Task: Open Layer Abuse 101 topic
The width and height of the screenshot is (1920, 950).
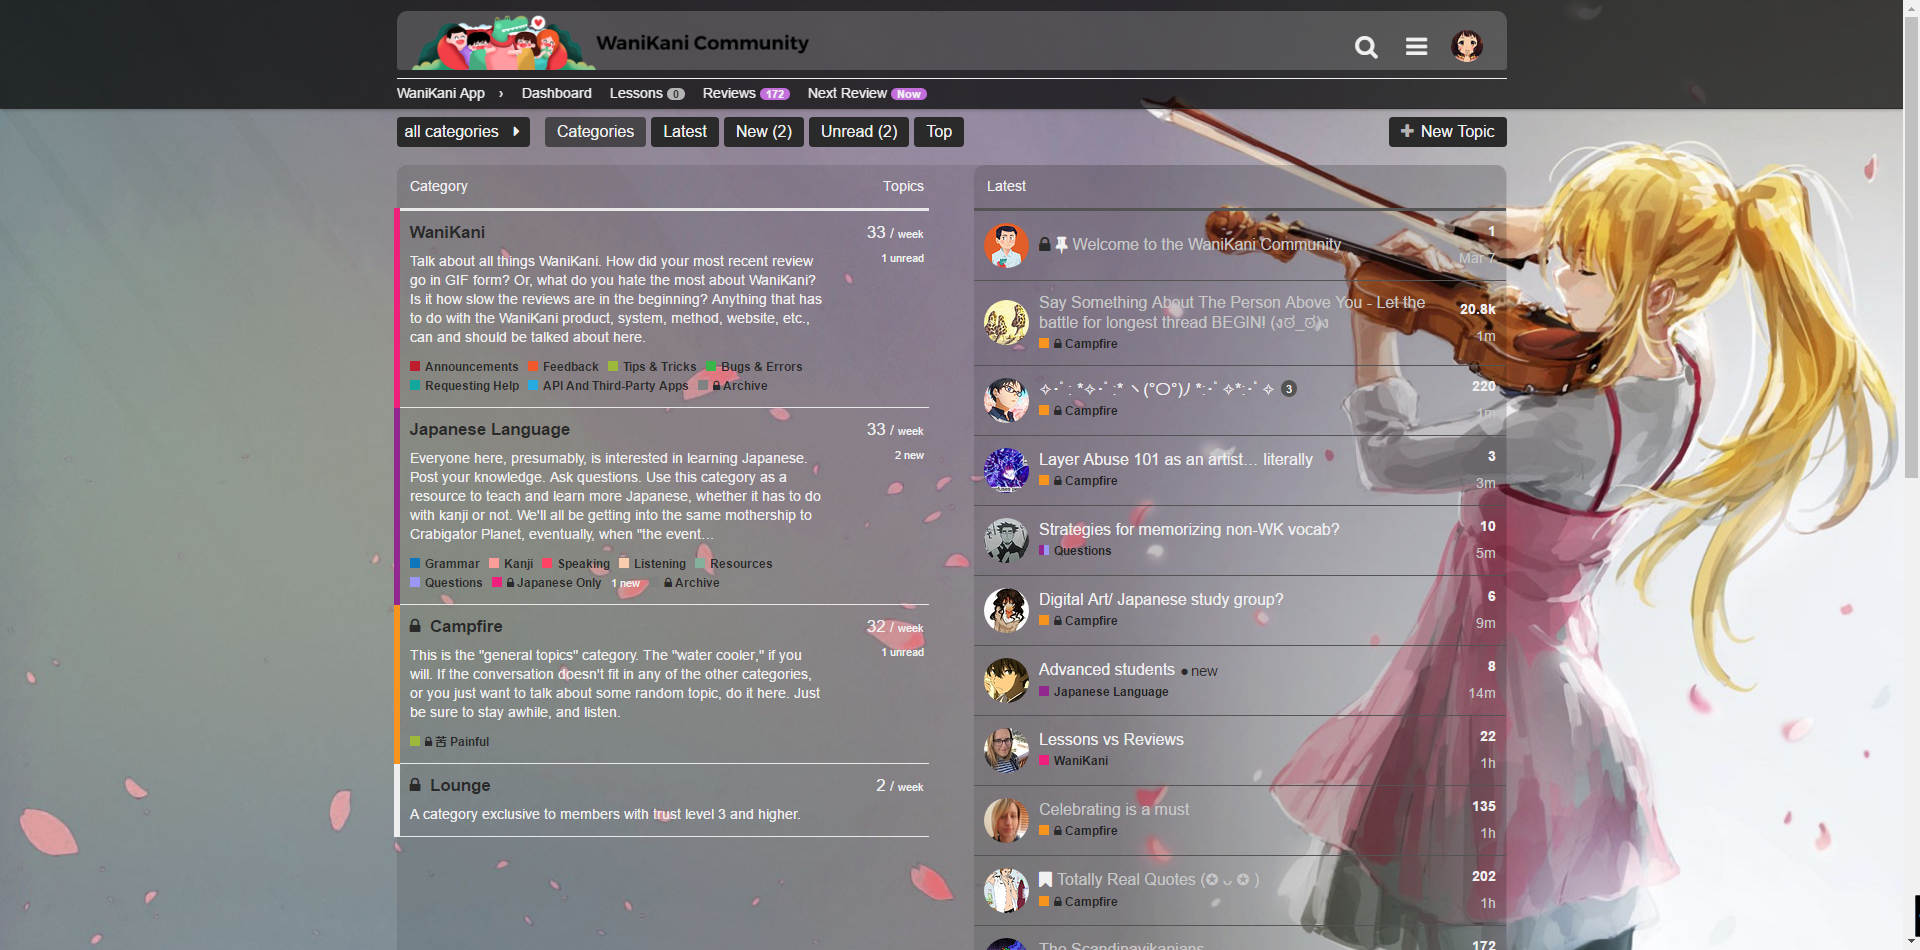Action: coord(1175,459)
